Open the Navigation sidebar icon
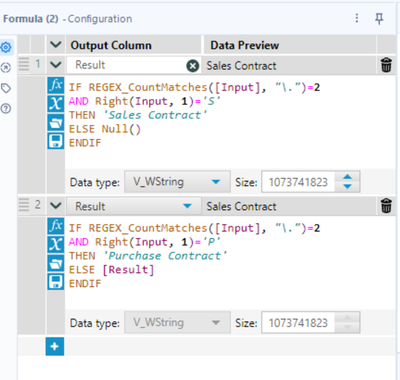 click(x=6, y=68)
